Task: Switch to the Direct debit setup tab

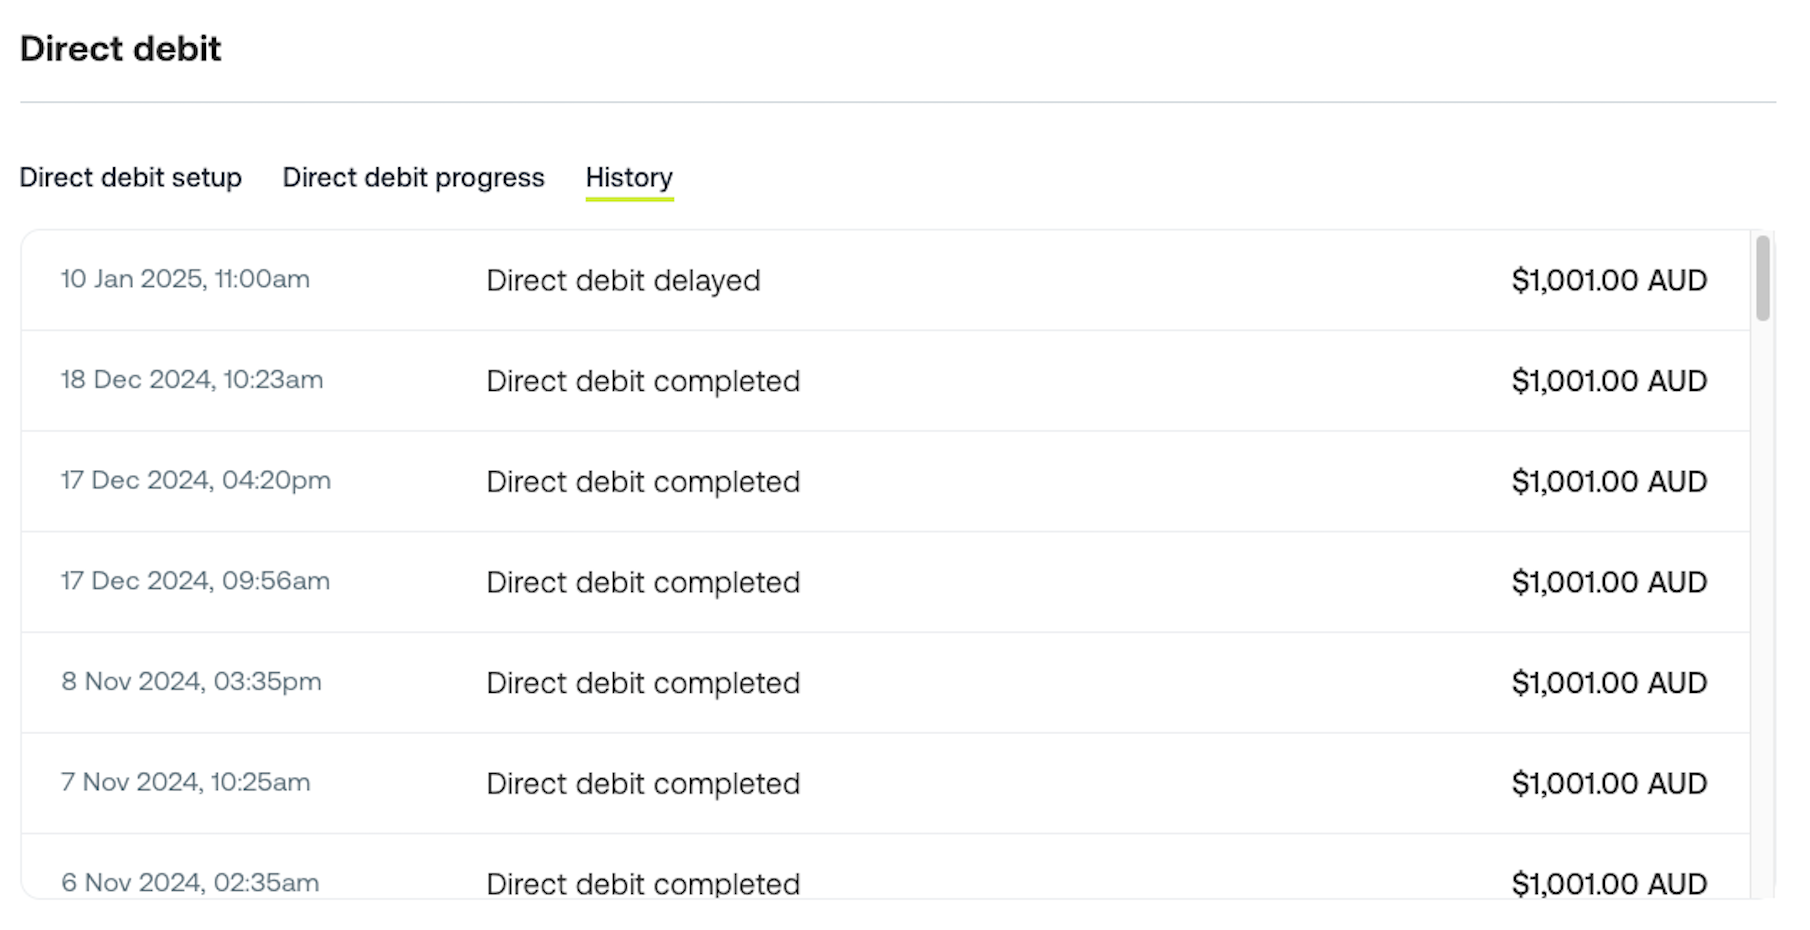Action: (131, 177)
